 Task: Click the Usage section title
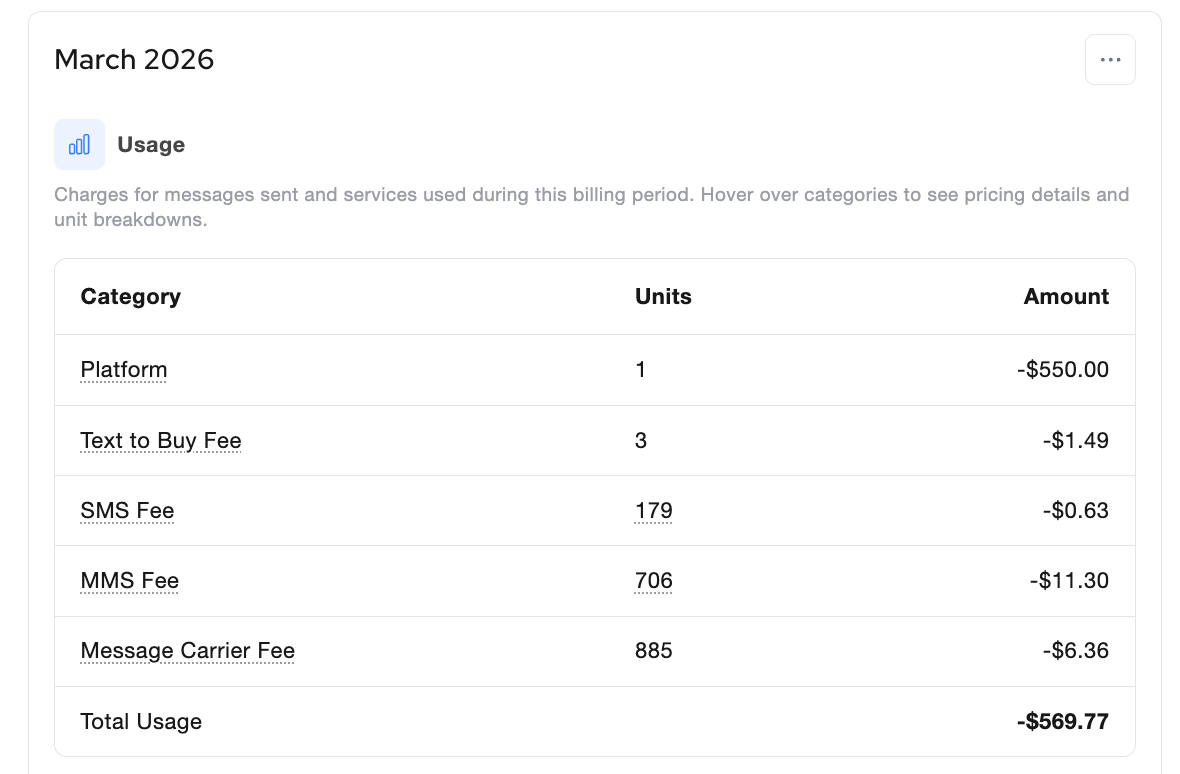pyautogui.click(x=151, y=145)
